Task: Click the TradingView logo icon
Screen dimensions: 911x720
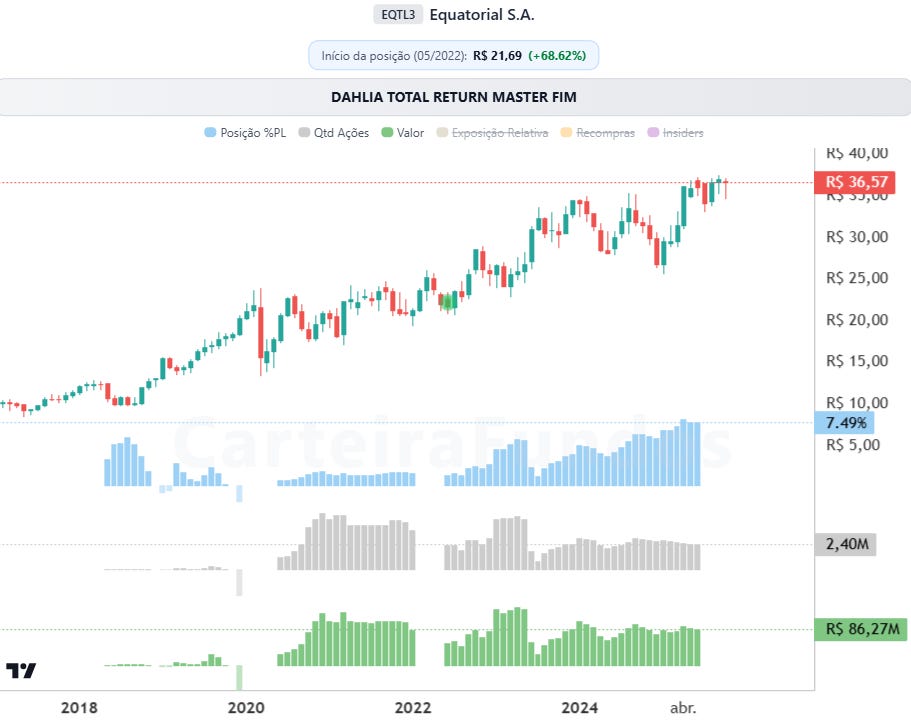Action: (x=21, y=671)
